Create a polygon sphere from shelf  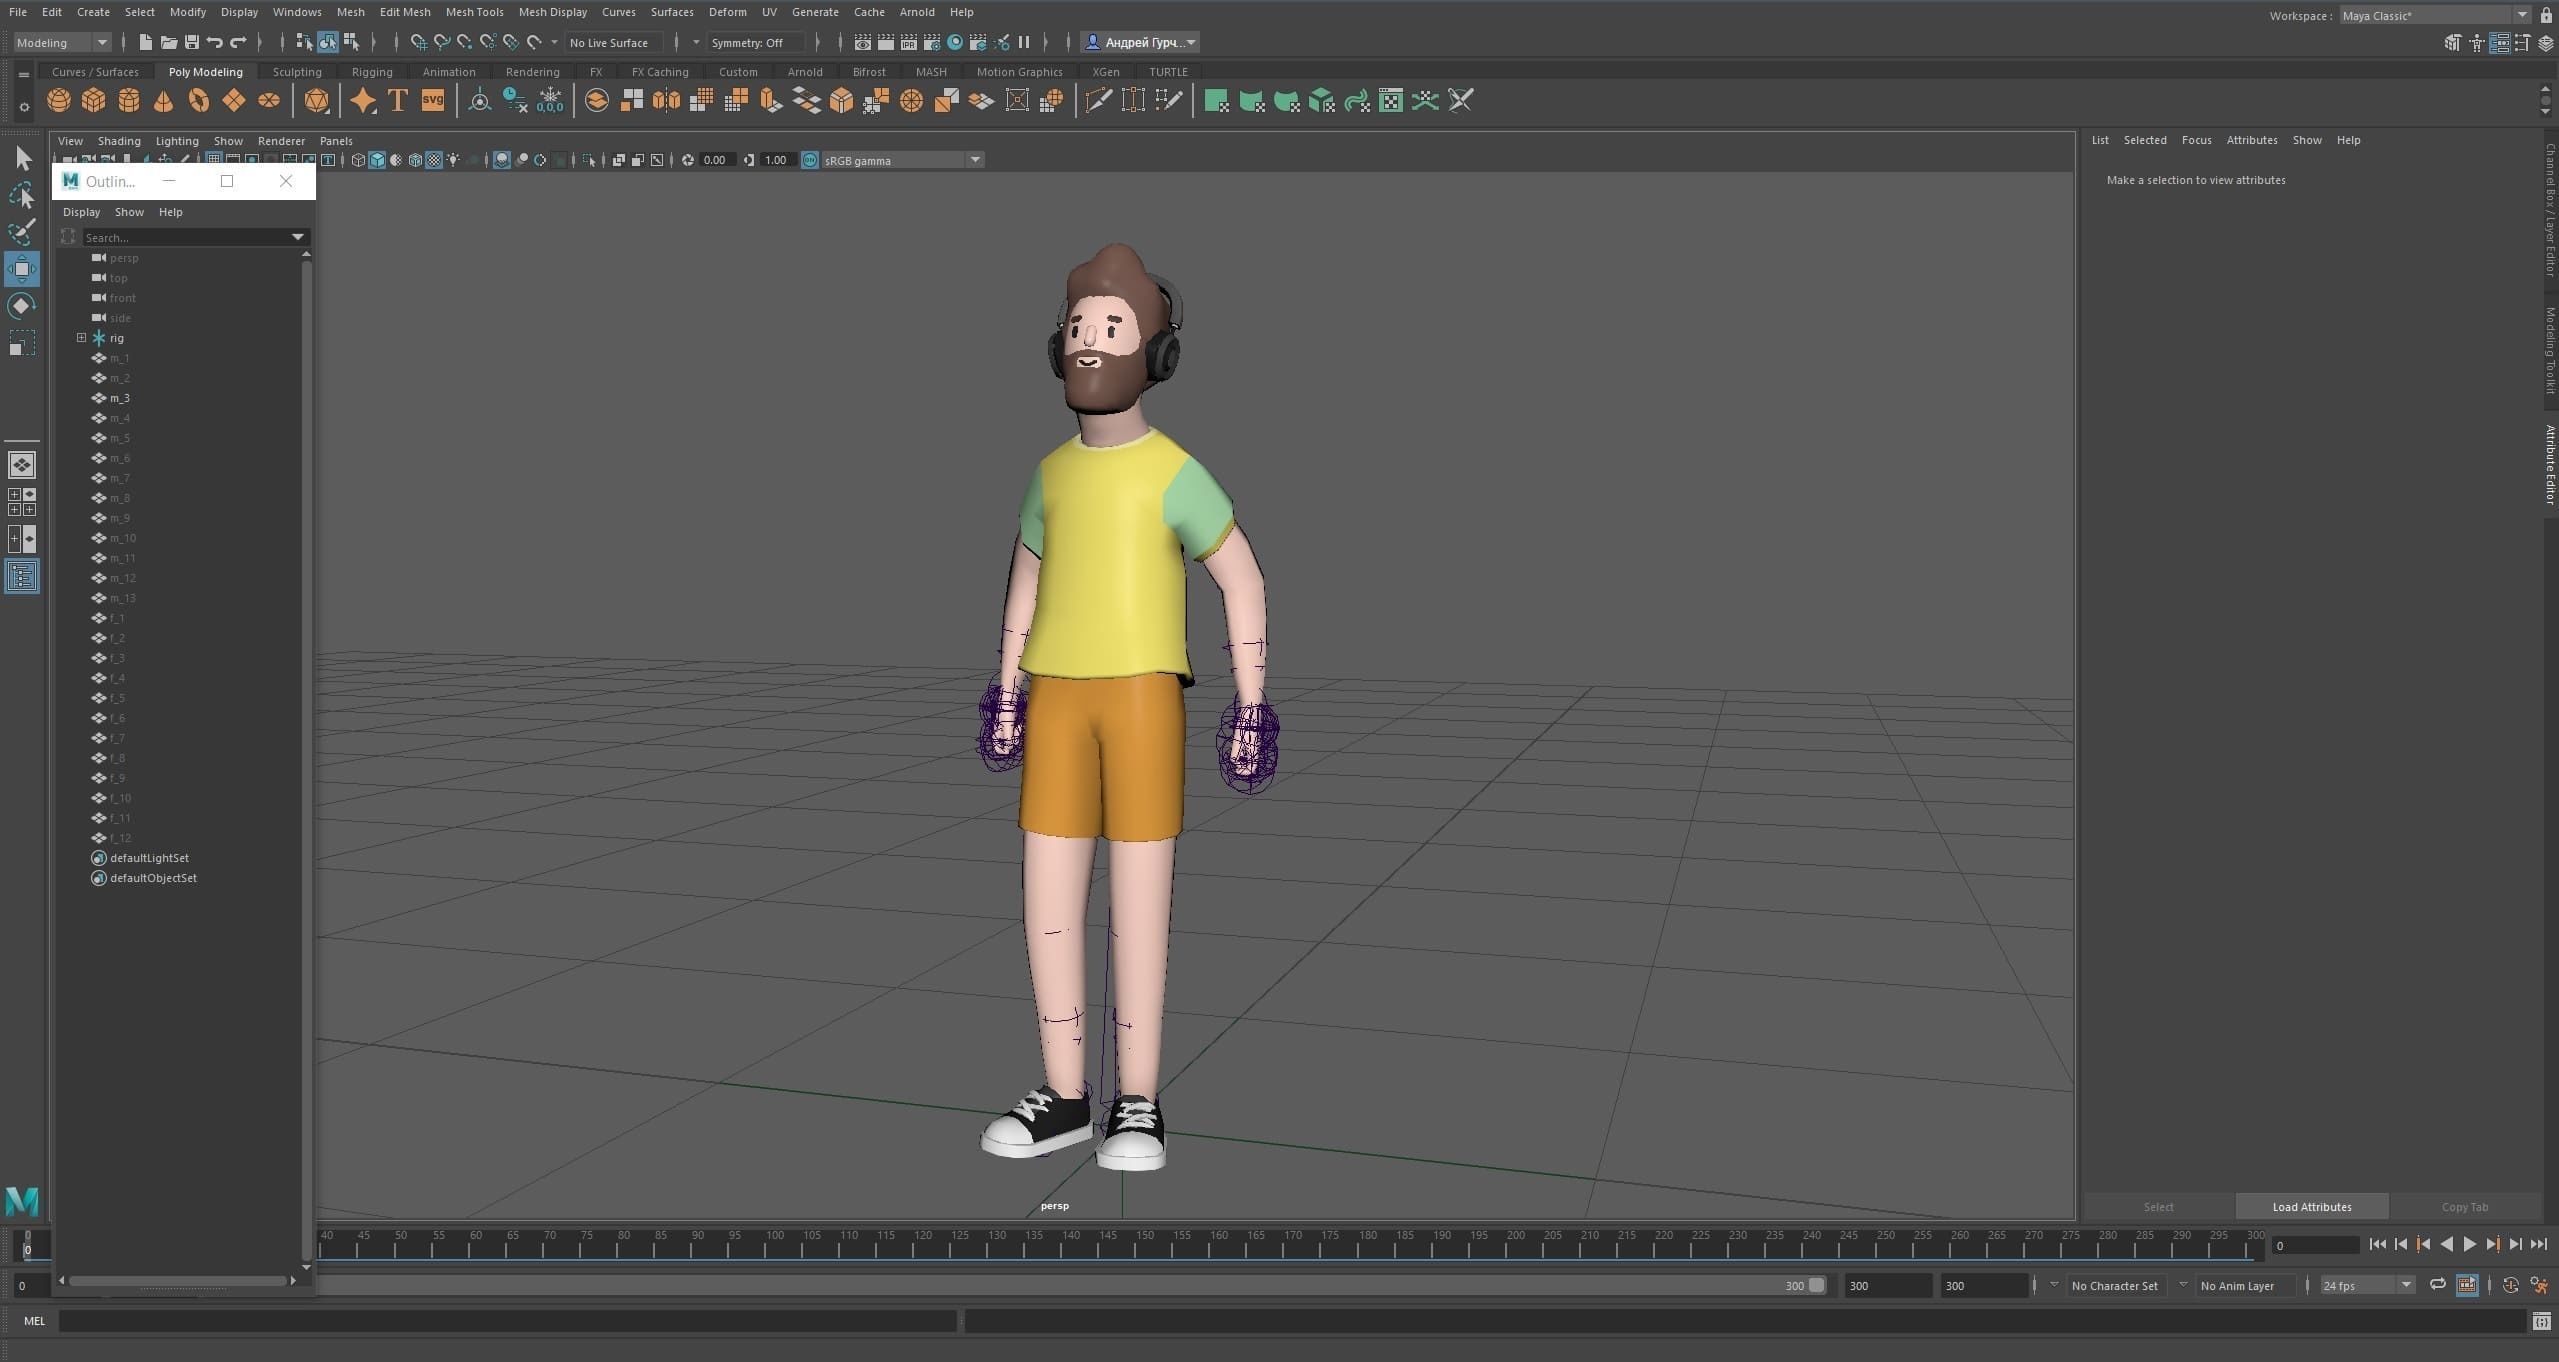tap(59, 100)
